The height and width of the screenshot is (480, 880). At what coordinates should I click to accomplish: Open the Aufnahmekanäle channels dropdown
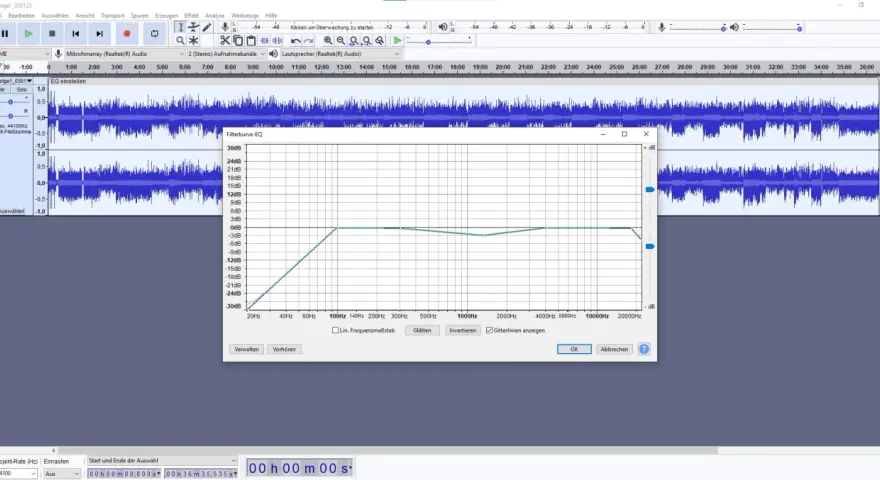[226, 54]
